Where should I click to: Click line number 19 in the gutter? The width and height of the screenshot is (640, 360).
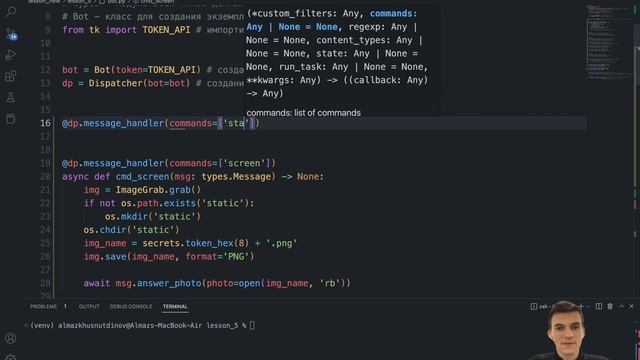[45, 163]
